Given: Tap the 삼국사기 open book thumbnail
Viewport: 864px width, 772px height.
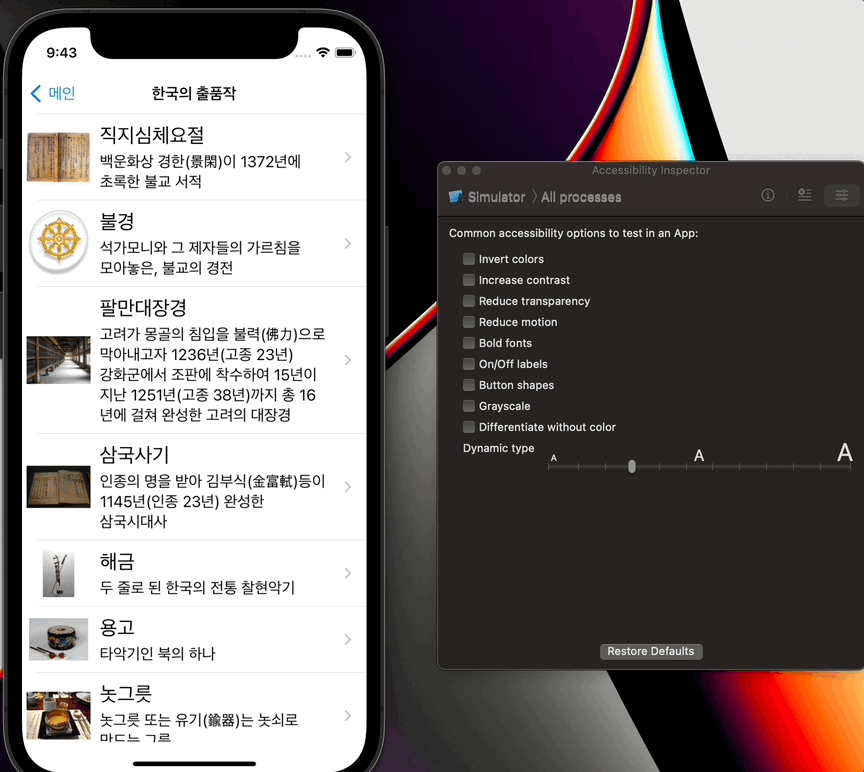Looking at the screenshot, I should pos(58,487).
